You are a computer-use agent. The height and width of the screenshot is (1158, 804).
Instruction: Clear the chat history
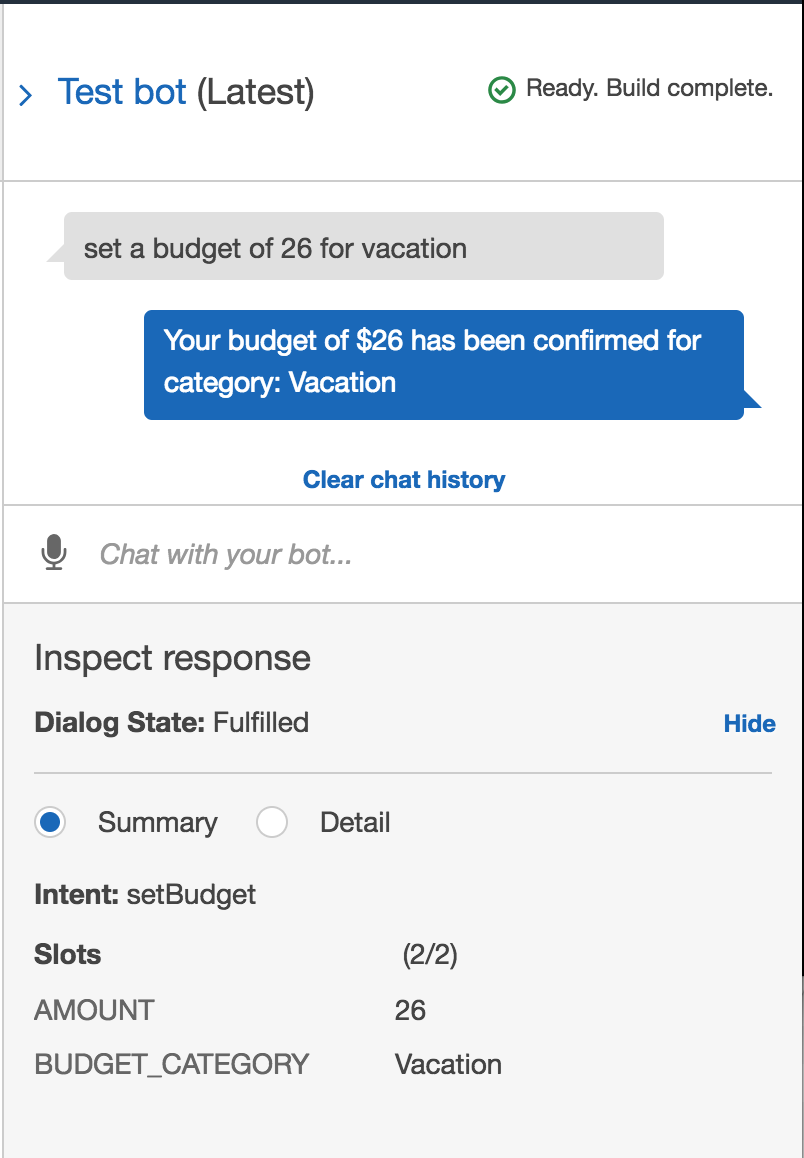404,480
